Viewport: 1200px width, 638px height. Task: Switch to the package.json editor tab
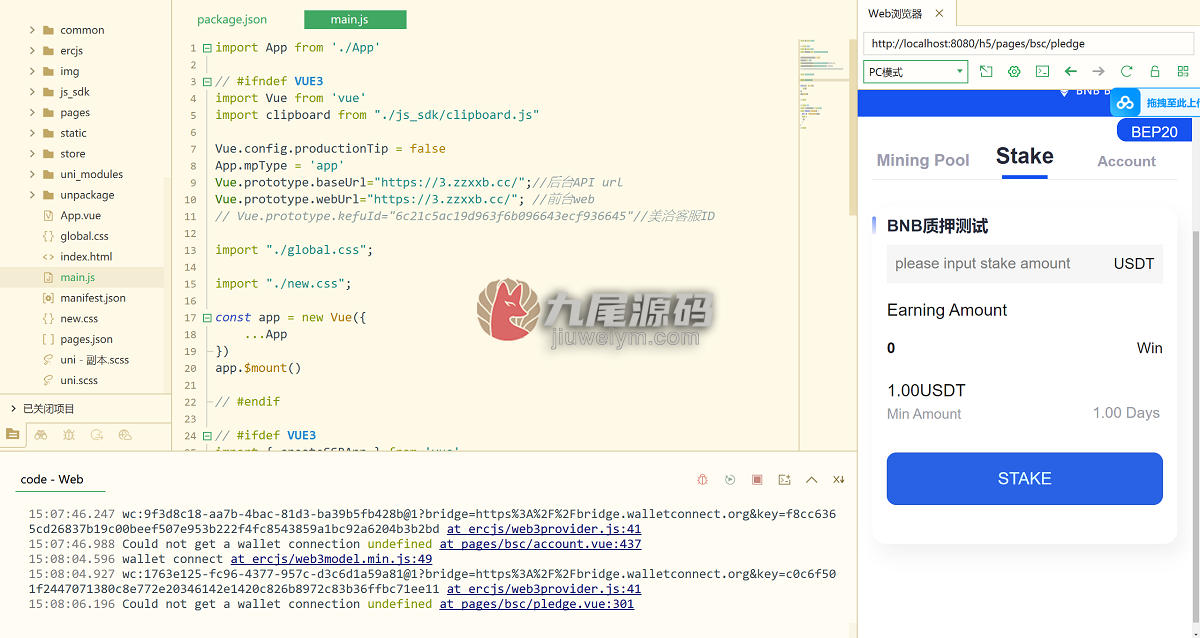pyautogui.click(x=232, y=19)
